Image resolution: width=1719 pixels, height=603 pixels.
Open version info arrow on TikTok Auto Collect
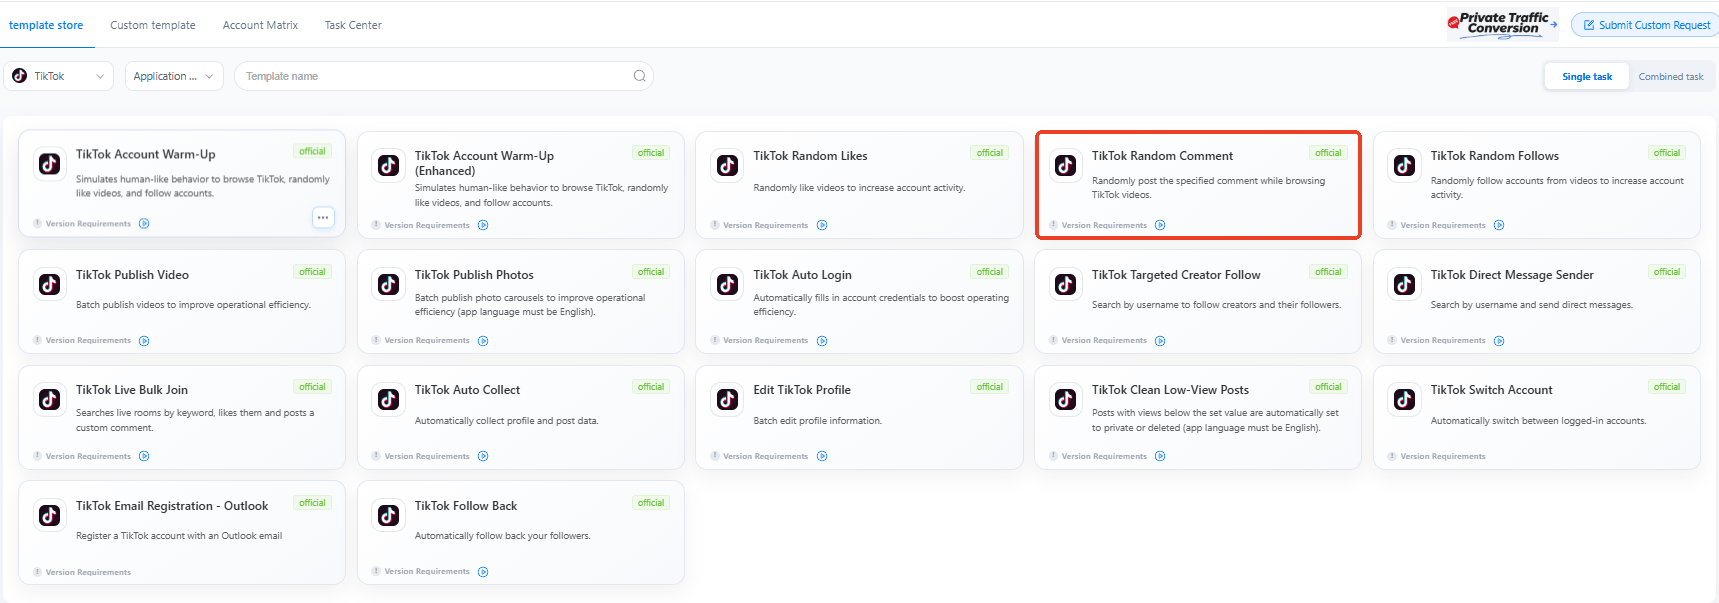[483, 456]
